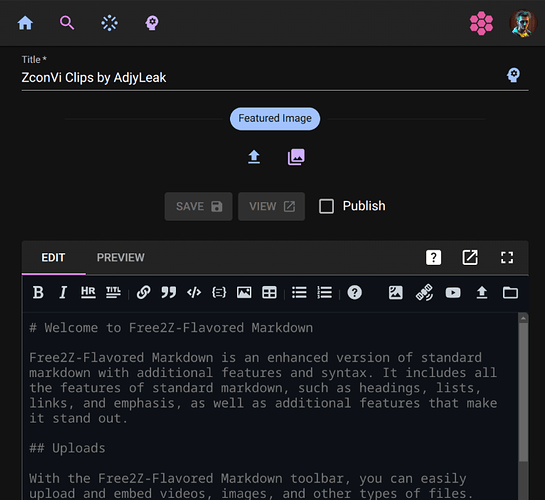Go to the Home icon in the top bar

coord(25,23)
